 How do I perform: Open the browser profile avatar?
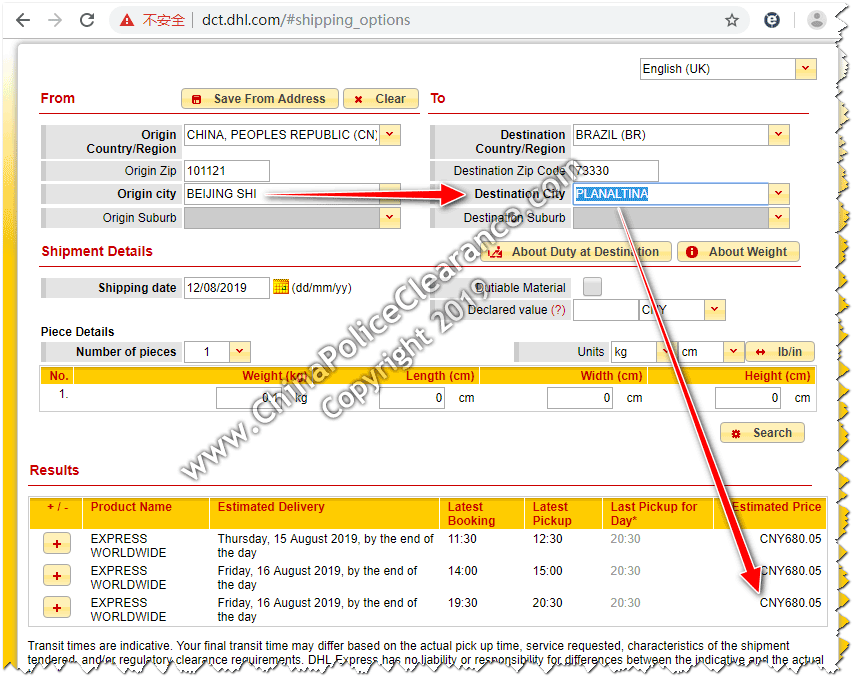(816, 21)
